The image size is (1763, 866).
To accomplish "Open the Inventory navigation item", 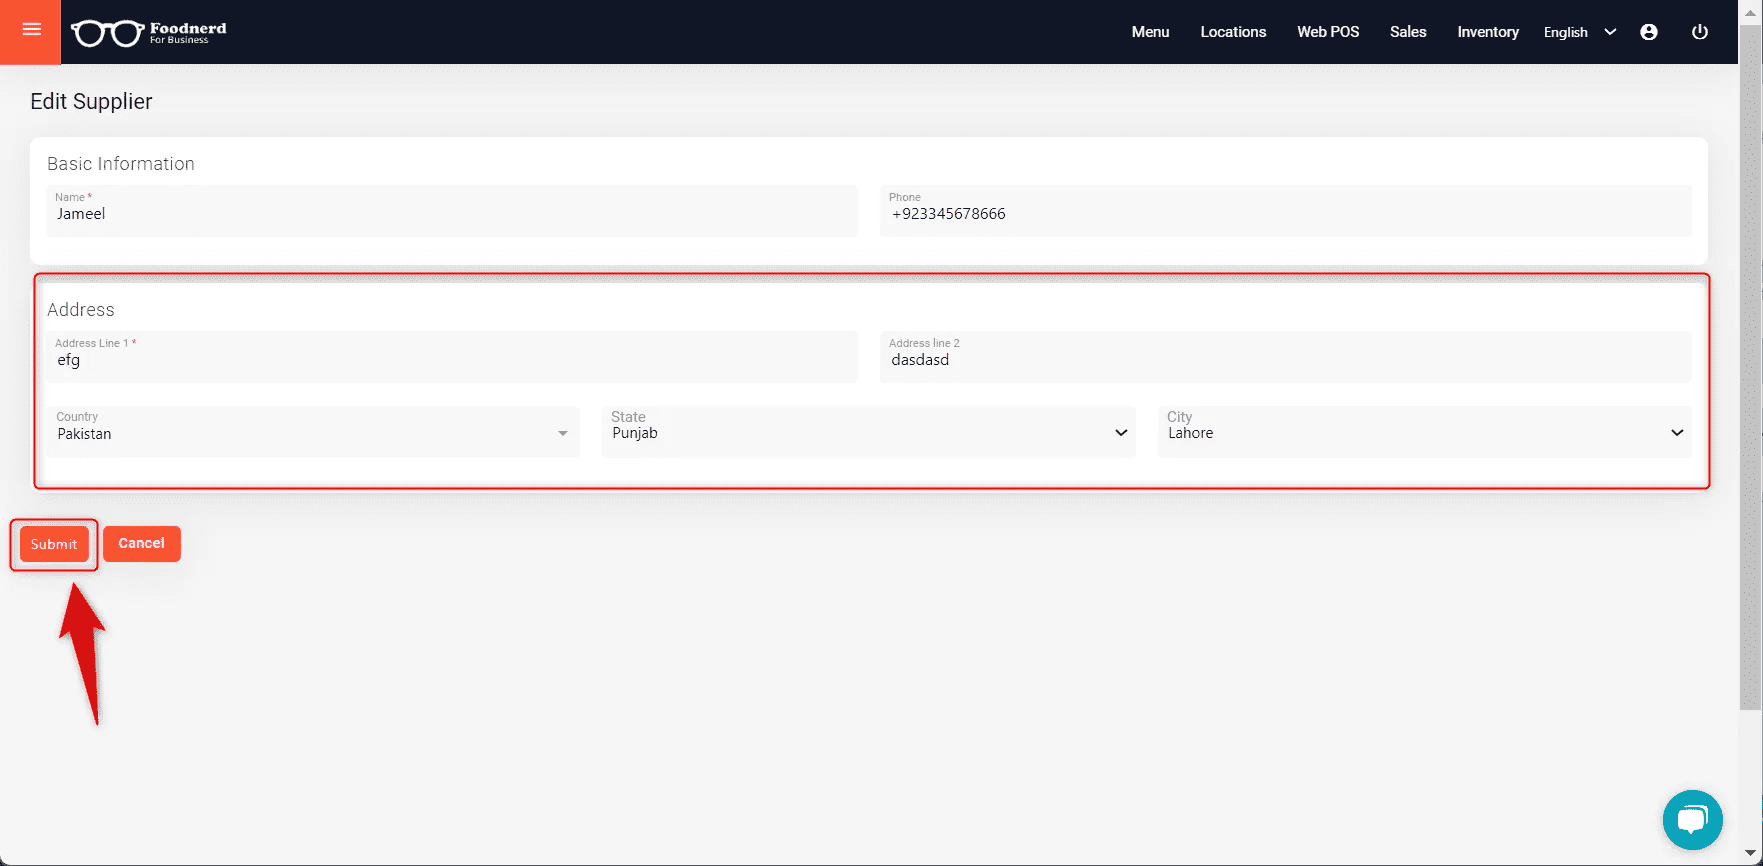I will coord(1488,32).
